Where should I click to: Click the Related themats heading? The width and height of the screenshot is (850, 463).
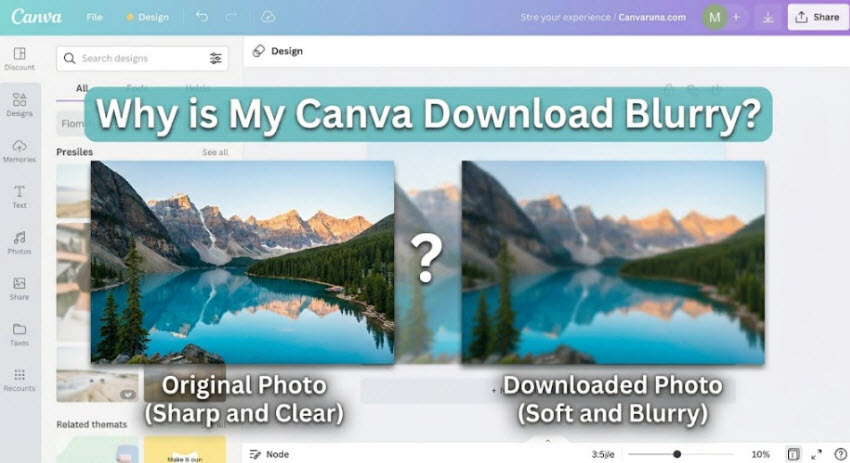coord(92,425)
